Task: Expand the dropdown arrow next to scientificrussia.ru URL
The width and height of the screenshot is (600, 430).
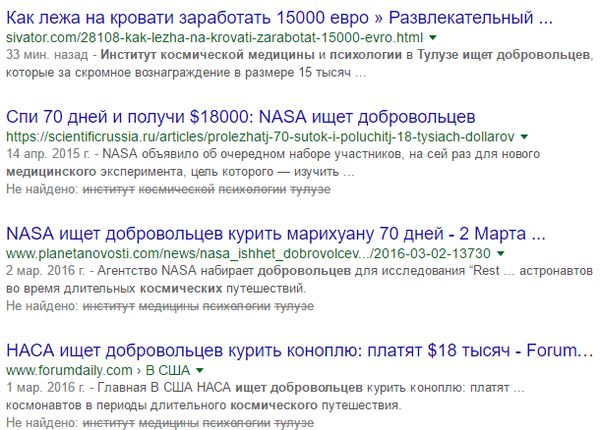Action: point(522,134)
